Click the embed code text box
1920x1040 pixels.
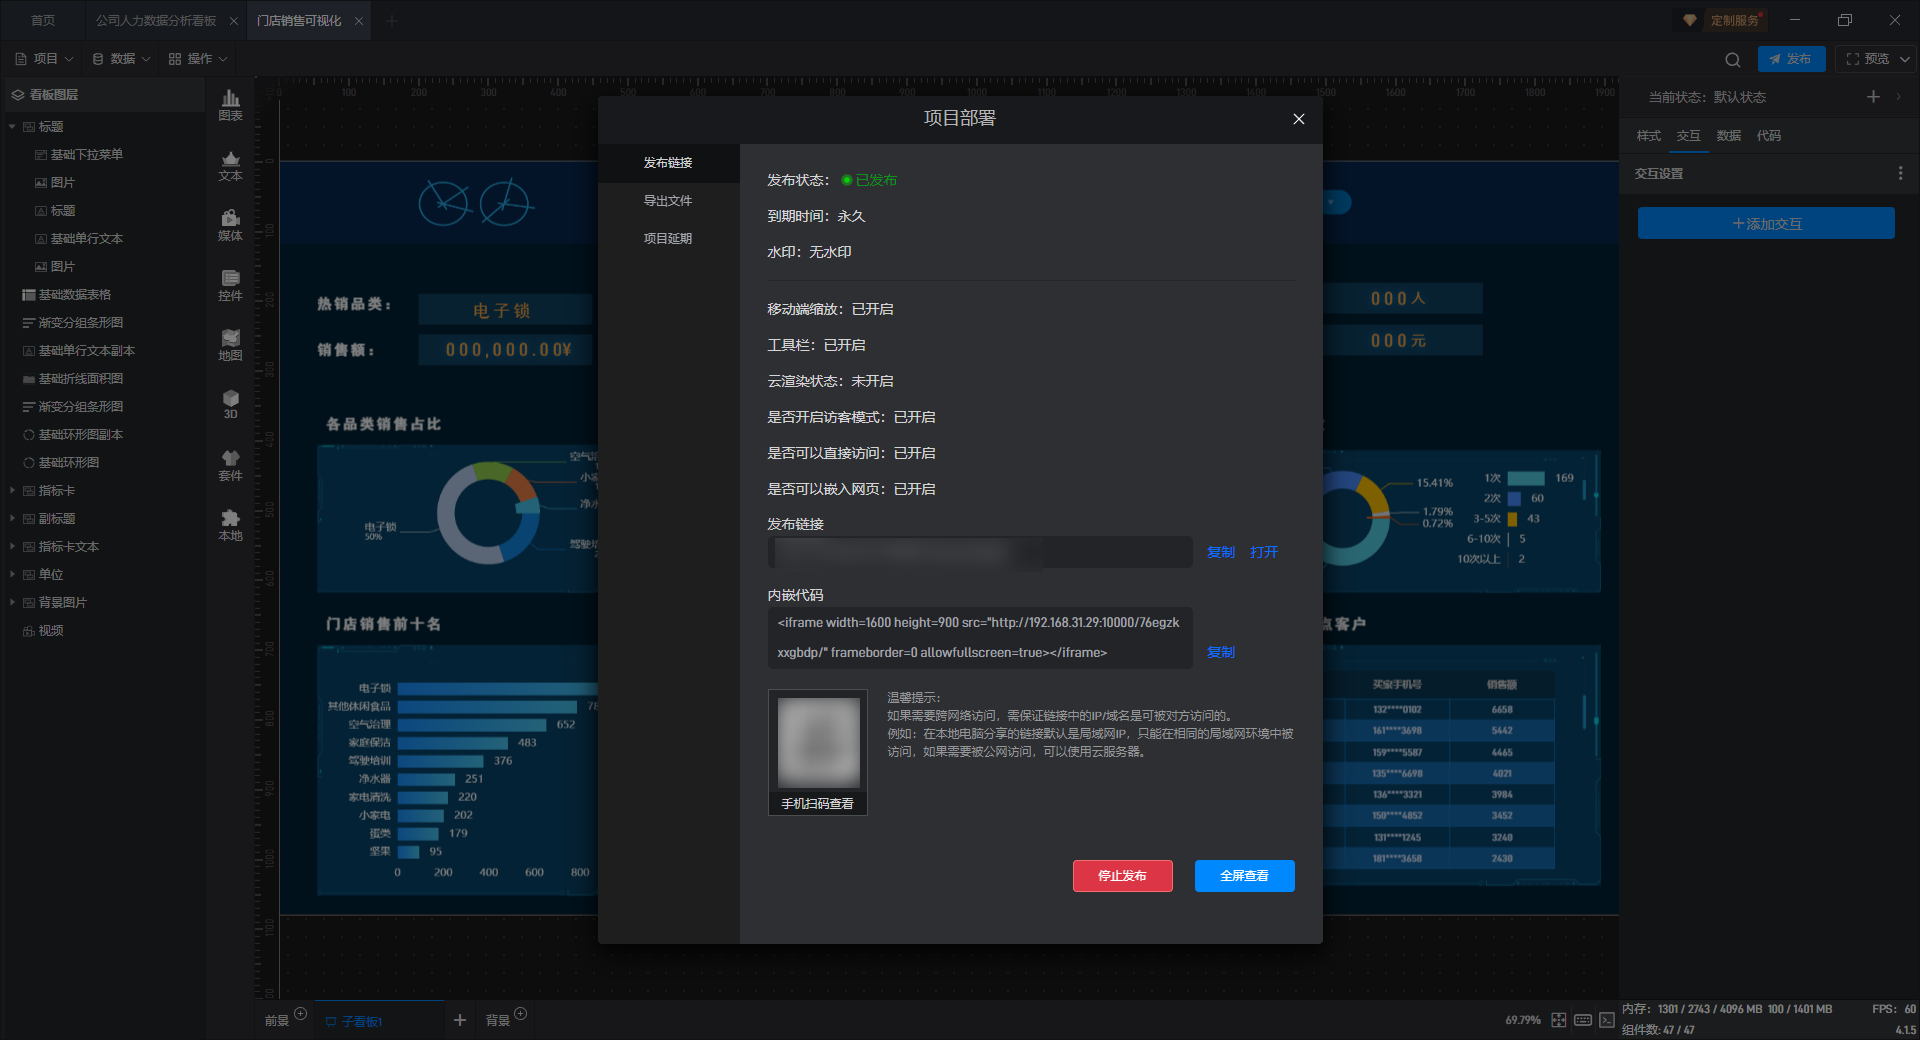[980, 638]
